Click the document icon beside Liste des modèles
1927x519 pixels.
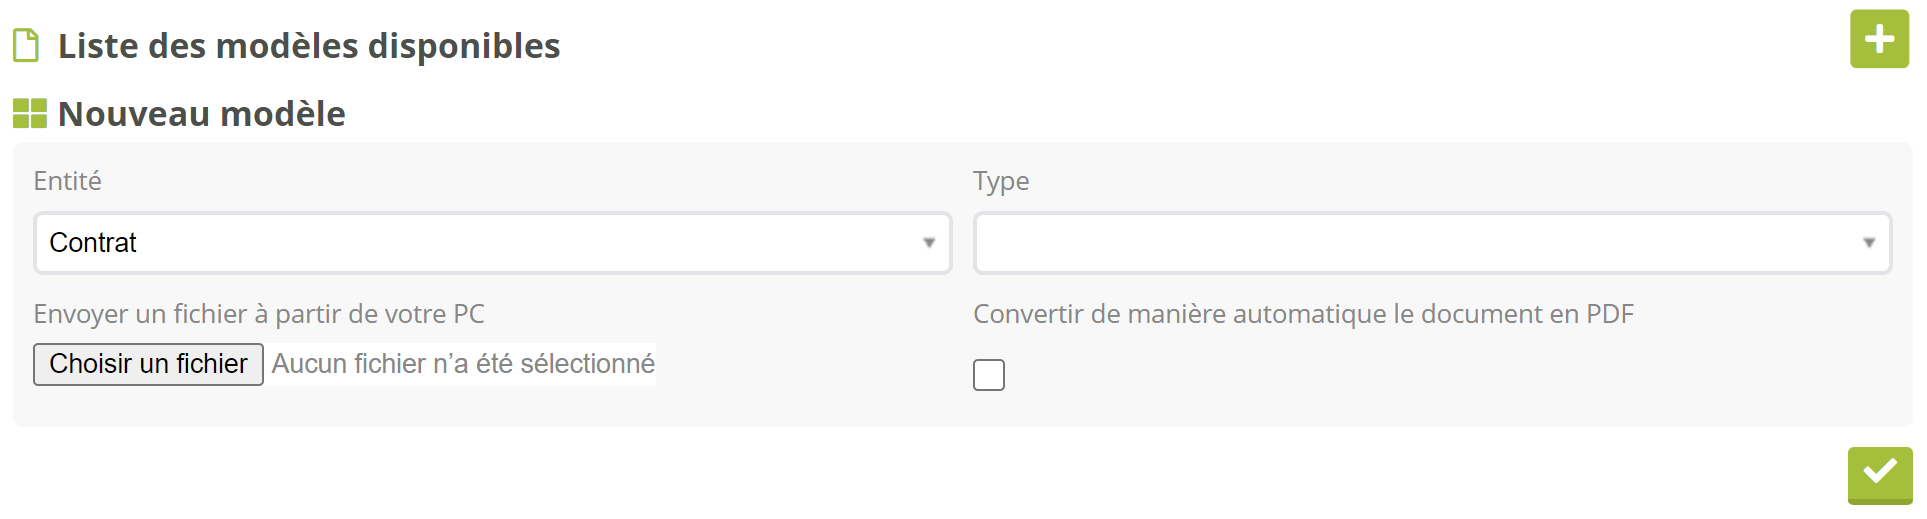click(x=26, y=46)
